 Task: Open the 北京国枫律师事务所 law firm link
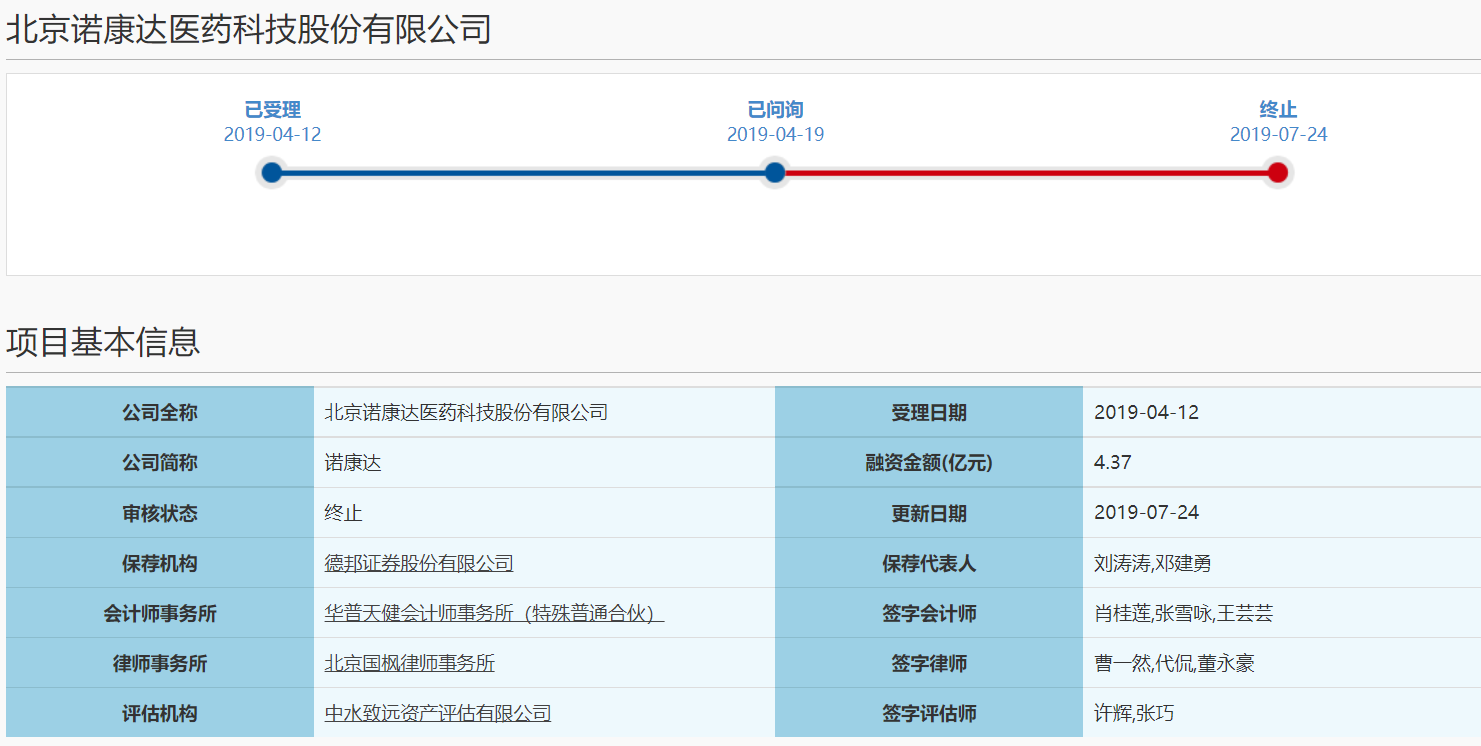point(409,663)
